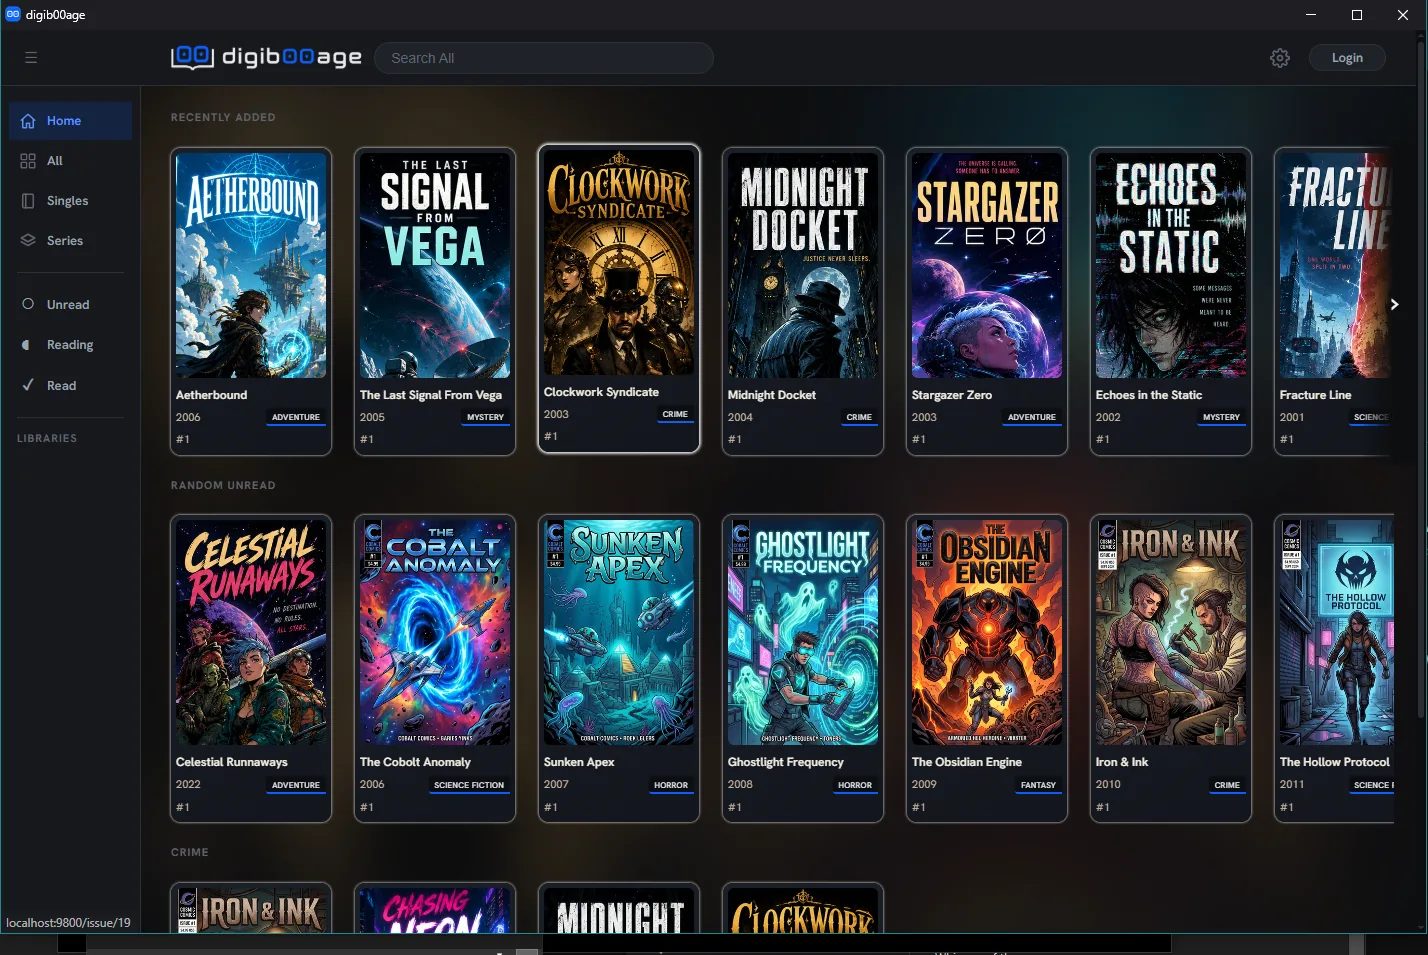The image size is (1428, 955).
Task: Open the Fracture Line cover
Action: 1335,265
